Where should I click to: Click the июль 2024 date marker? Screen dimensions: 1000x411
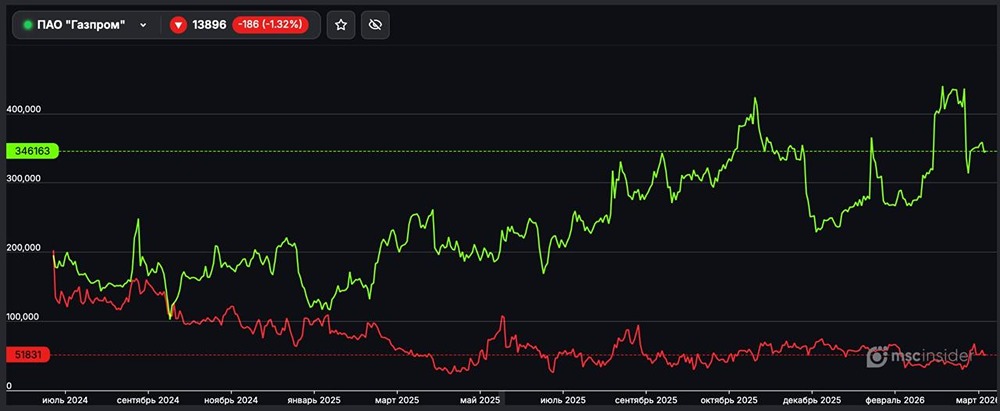[65, 400]
